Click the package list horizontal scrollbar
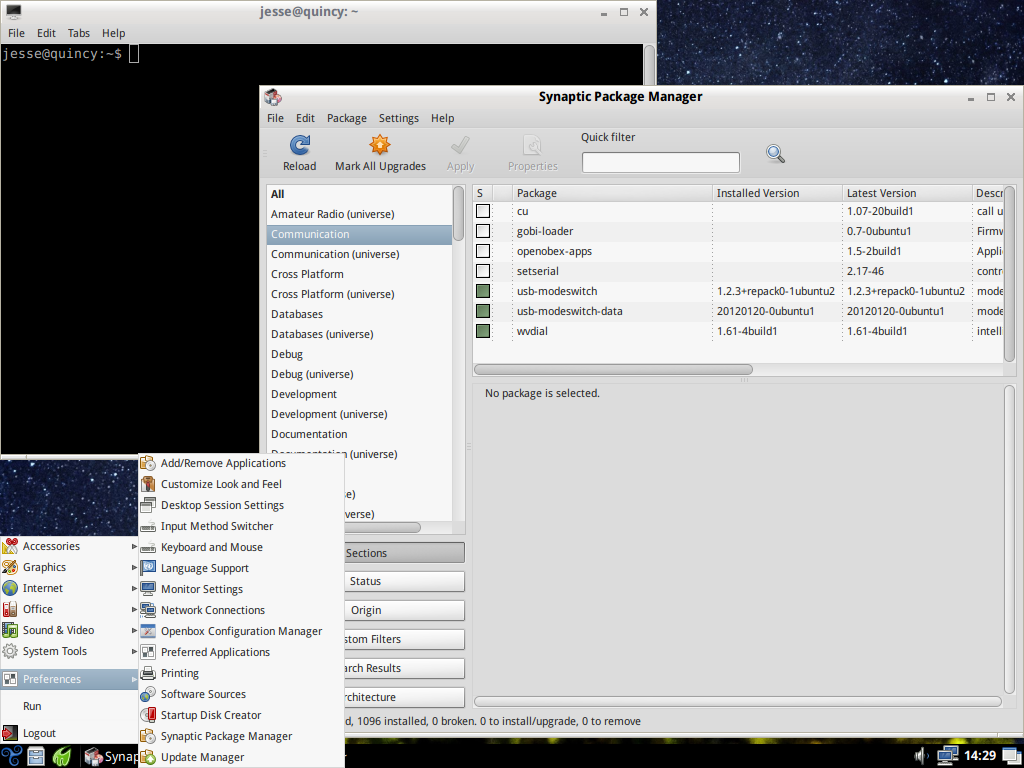Image resolution: width=1024 pixels, height=768 pixels. (x=613, y=370)
